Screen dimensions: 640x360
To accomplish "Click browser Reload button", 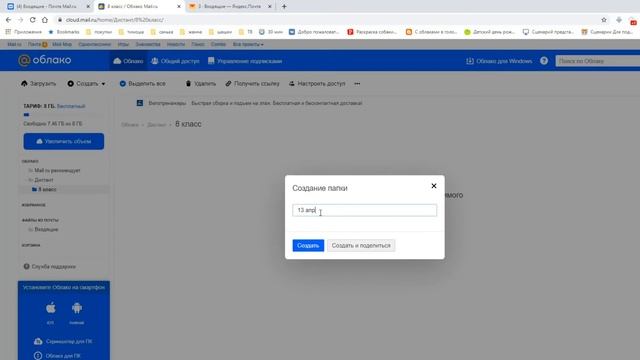I will pos(33,20).
